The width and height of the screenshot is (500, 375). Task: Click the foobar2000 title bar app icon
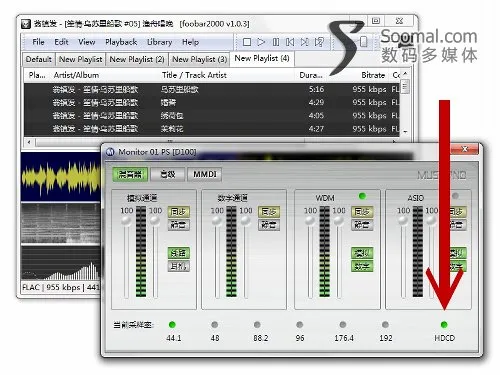(26, 24)
